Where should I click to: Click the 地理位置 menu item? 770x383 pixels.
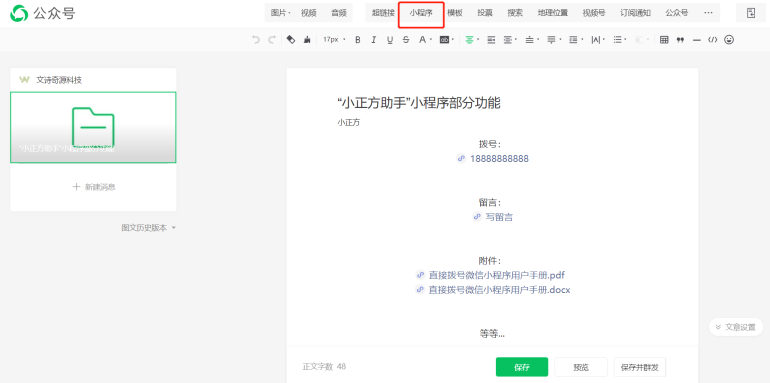(553, 13)
